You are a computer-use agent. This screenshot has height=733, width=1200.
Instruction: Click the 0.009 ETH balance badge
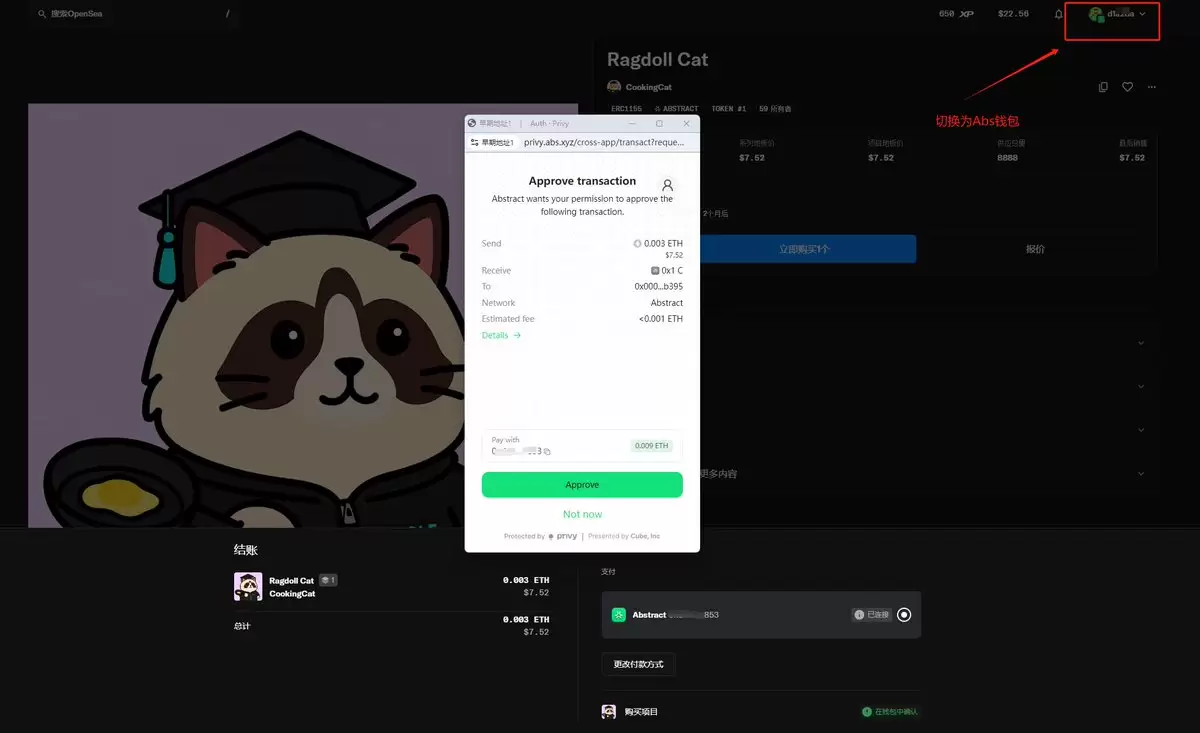point(651,446)
